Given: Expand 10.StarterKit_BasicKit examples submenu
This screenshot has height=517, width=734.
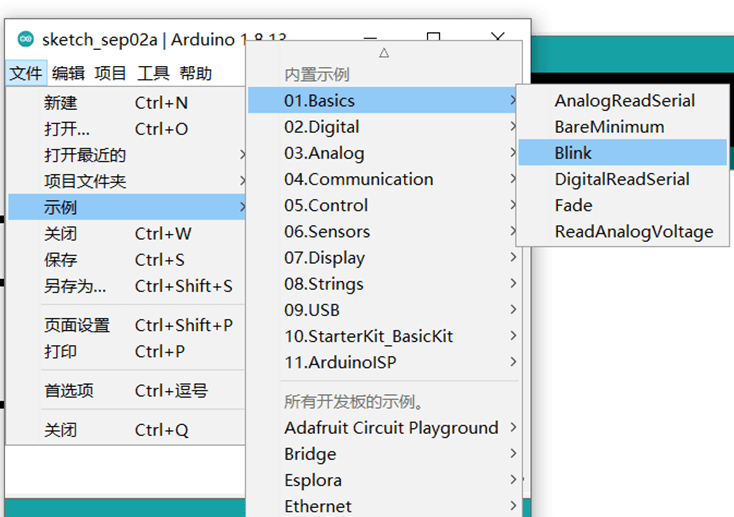Looking at the screenshot, I should tap(383, 336).
